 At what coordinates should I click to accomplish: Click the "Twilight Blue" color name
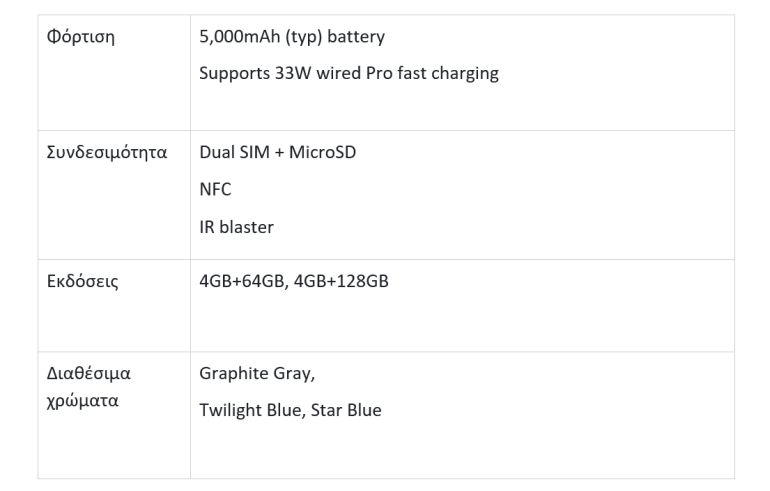click(249, 410)
